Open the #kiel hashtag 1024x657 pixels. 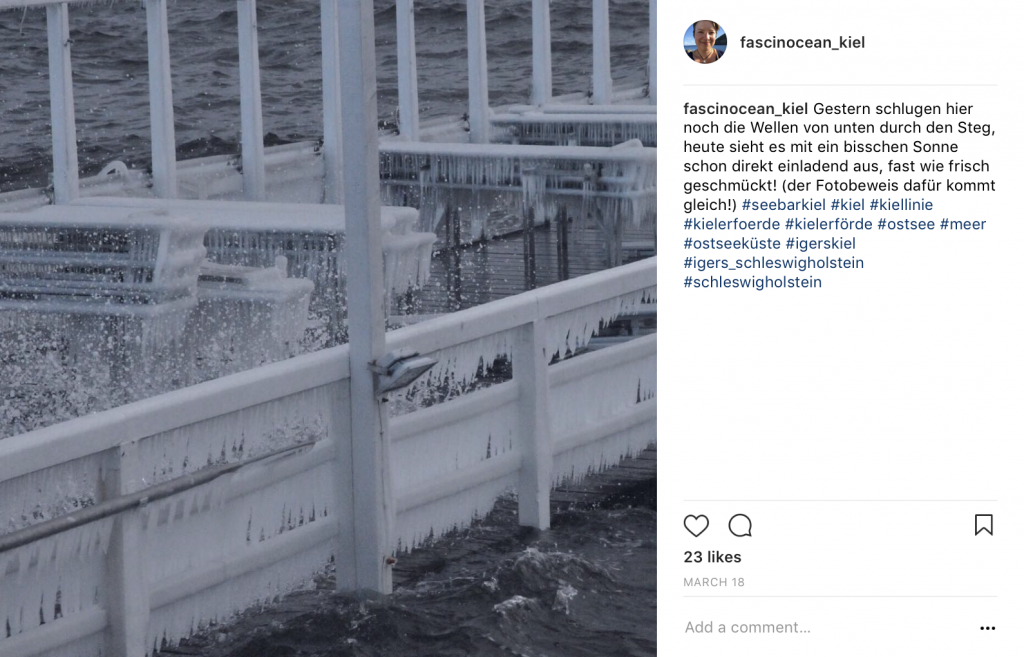click(847, 205)
